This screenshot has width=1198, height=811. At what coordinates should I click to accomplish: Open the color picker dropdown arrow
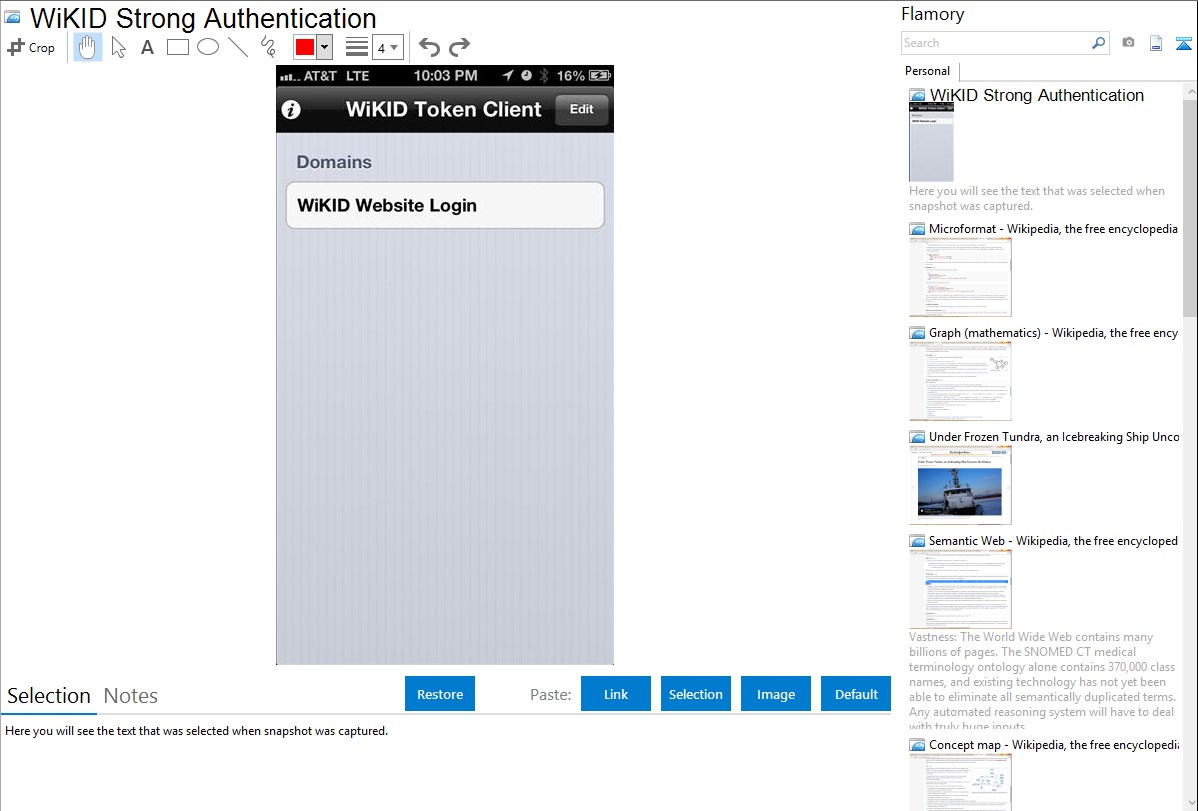point(325,47)
